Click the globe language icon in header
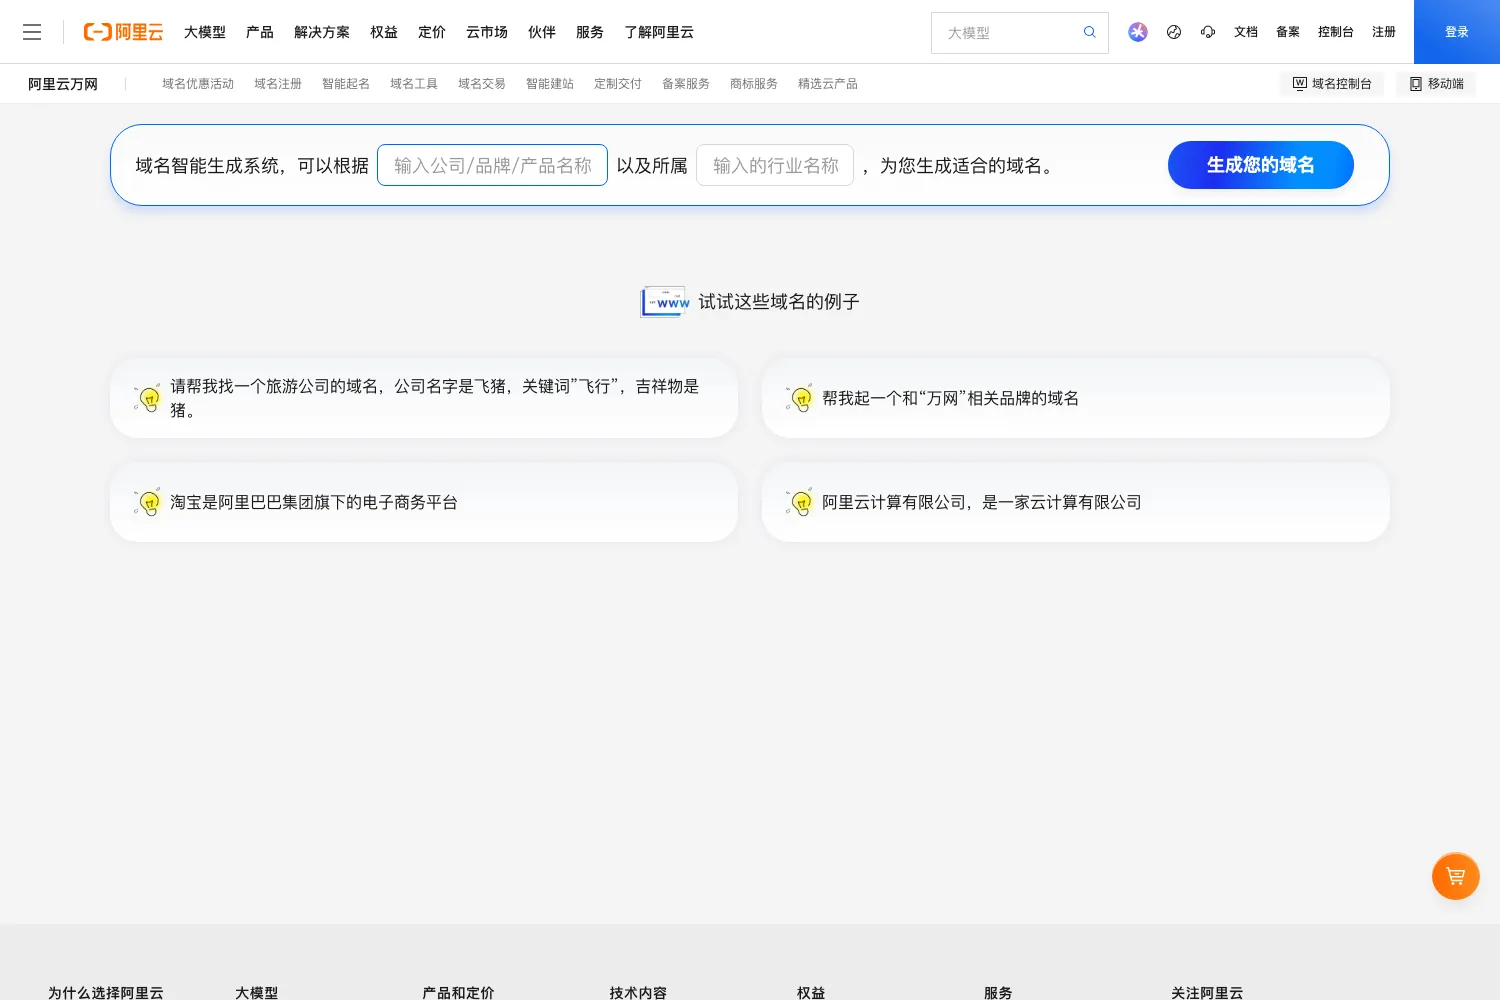The height and width of the screenshot is (1000, 1500). 1174,32
